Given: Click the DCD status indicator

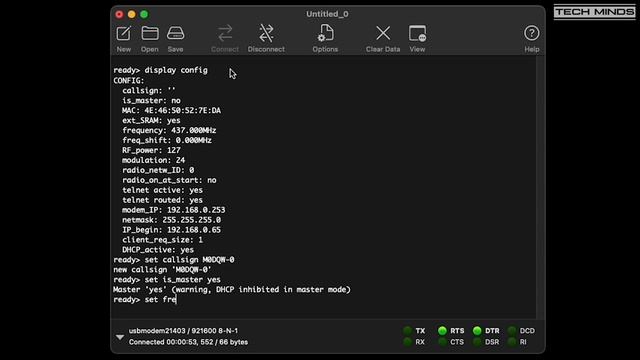Looking at the screenshot, I should click(x=512, y=331).
